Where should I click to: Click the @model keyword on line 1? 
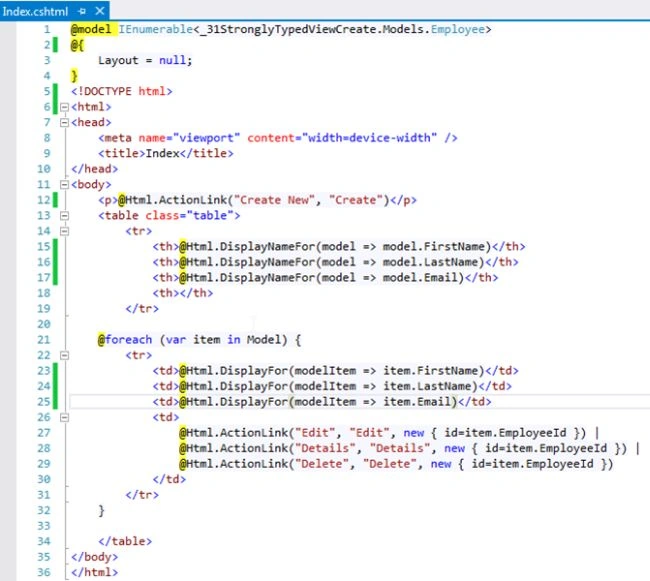[91, 29]
